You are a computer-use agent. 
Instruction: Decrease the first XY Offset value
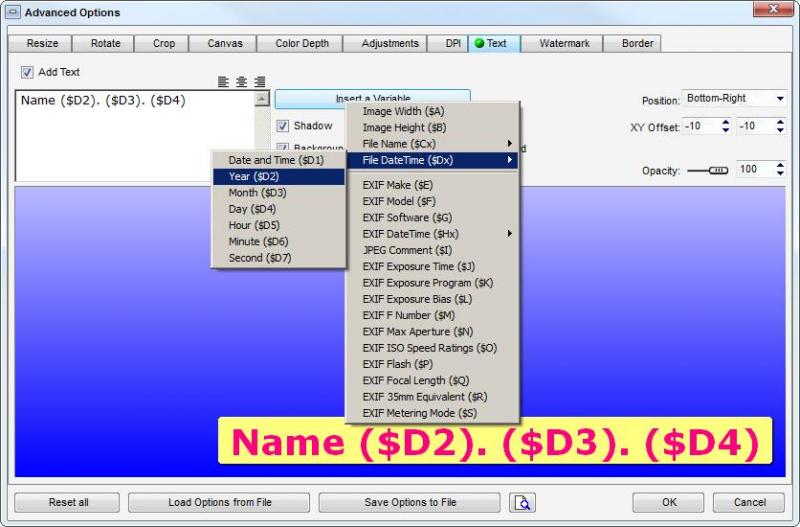coord(726,130)
